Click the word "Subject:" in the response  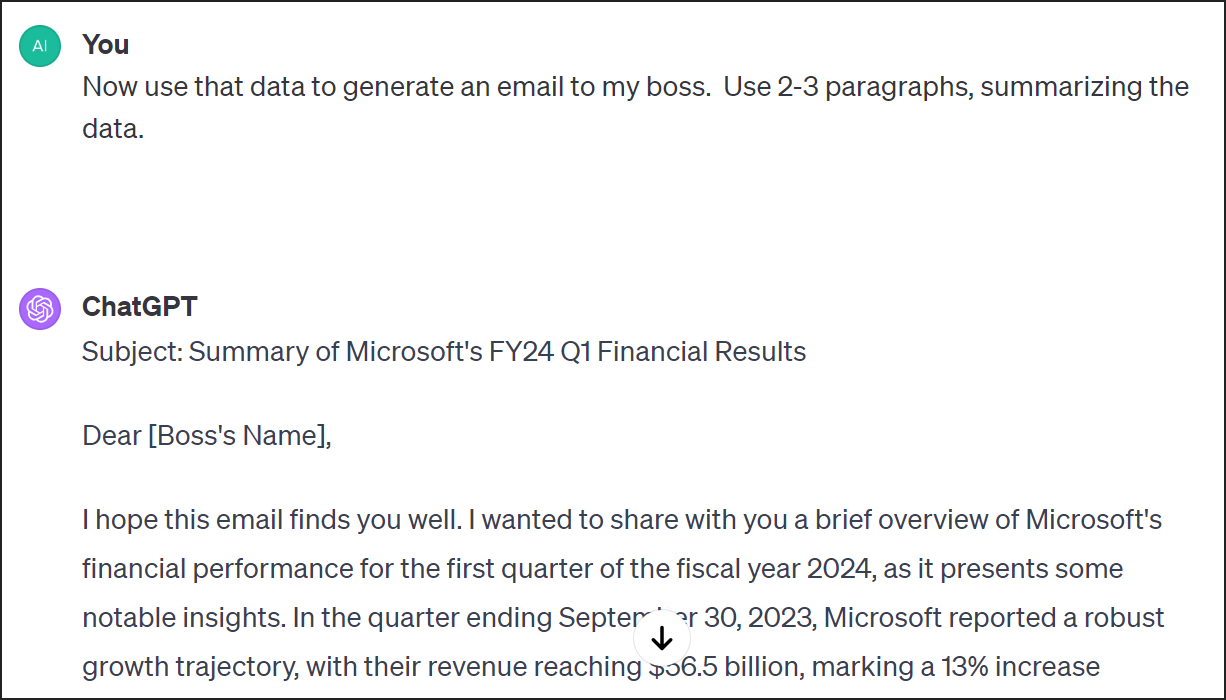coord(132,352)
